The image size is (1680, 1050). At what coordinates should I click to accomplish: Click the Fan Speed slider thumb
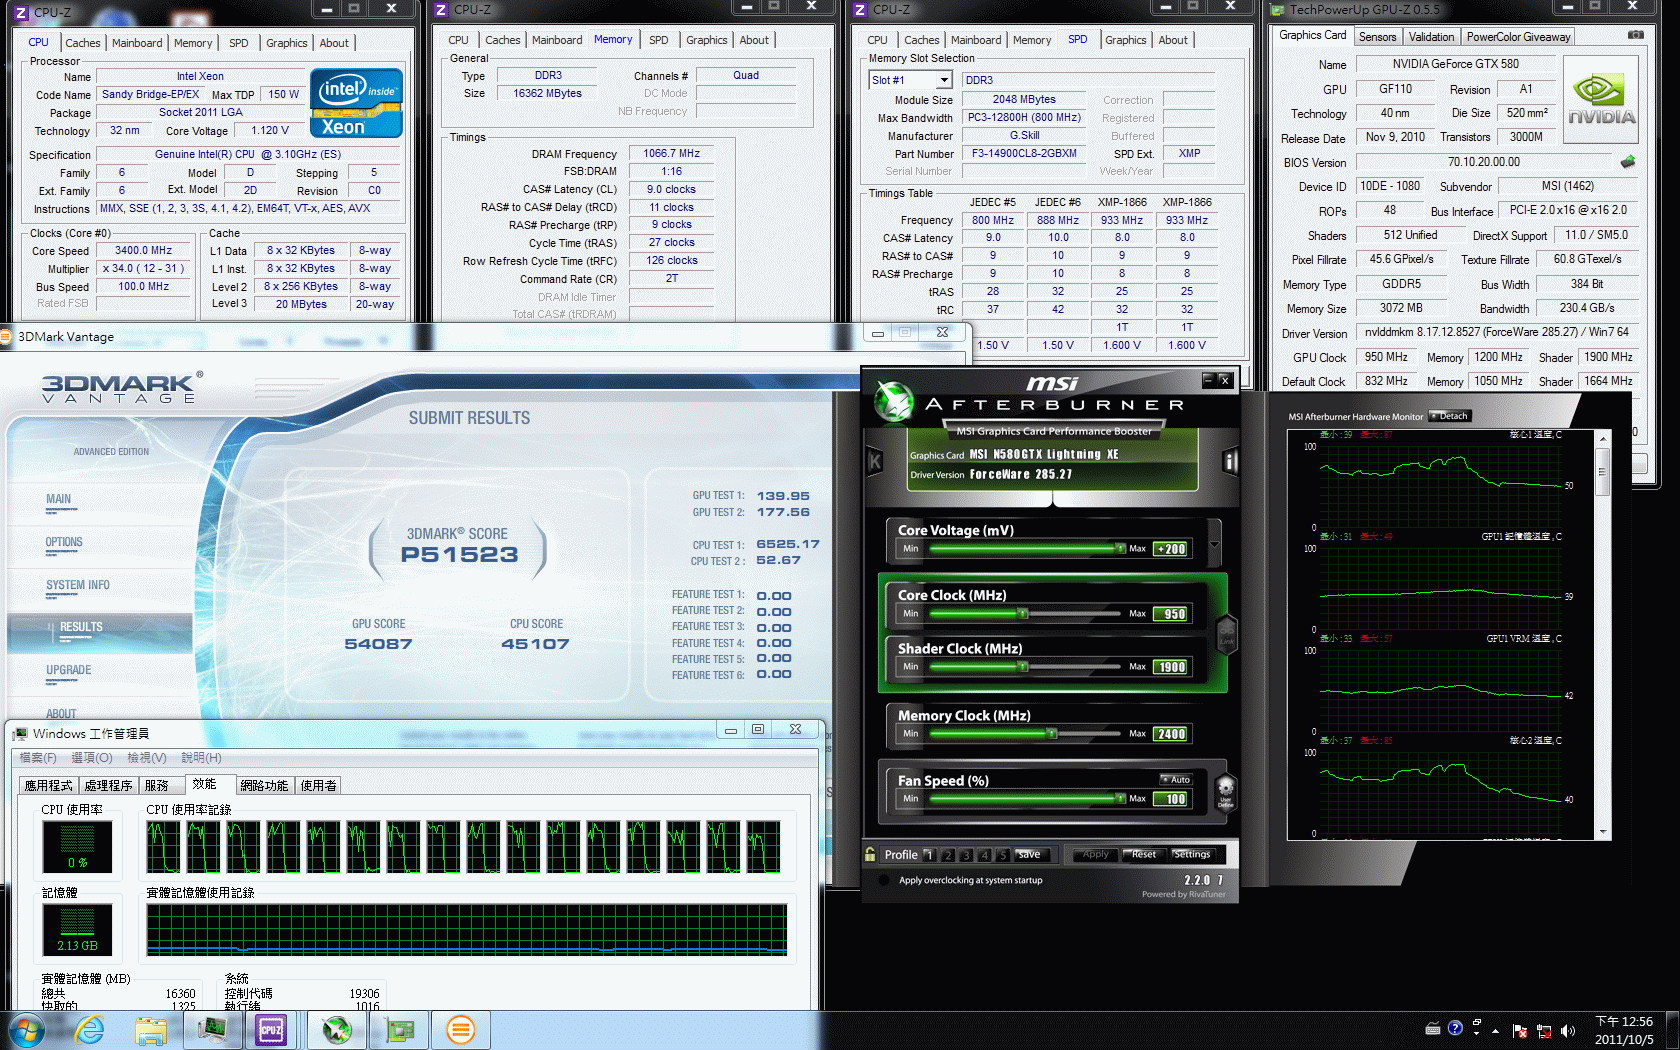coord(1120,798)
